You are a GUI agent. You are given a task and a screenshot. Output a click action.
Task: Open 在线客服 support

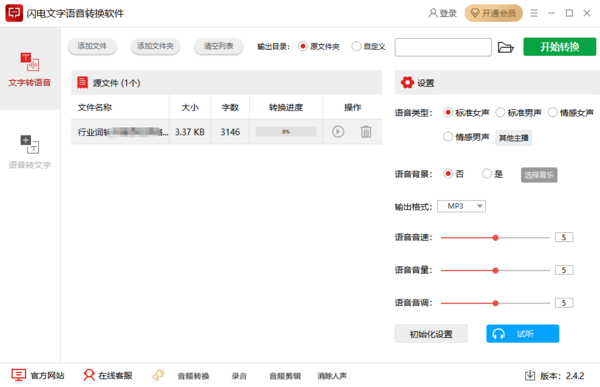click(108, 376)
